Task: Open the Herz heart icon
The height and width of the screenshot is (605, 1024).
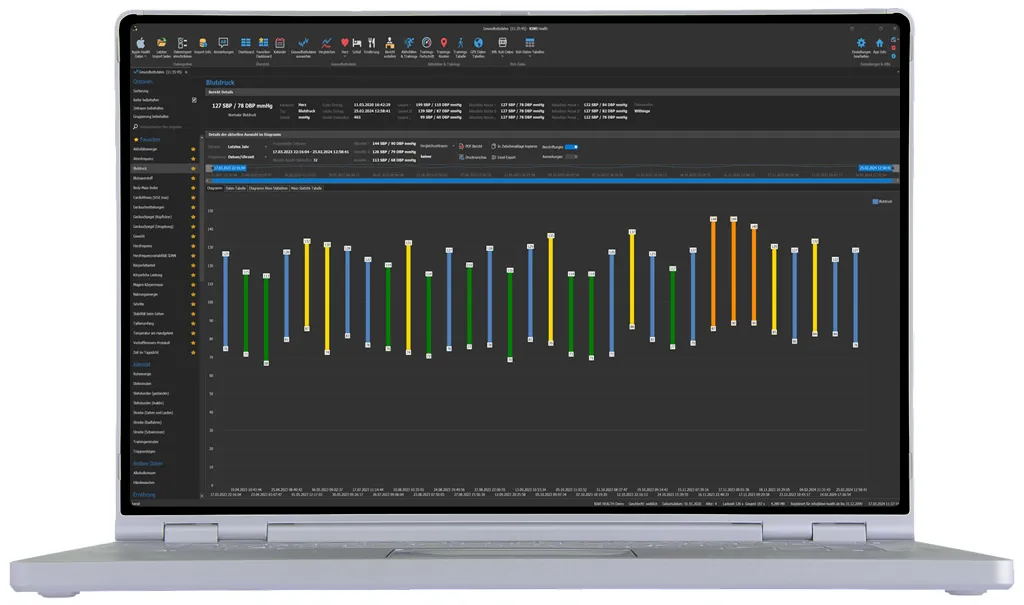Action: [345, 43]
